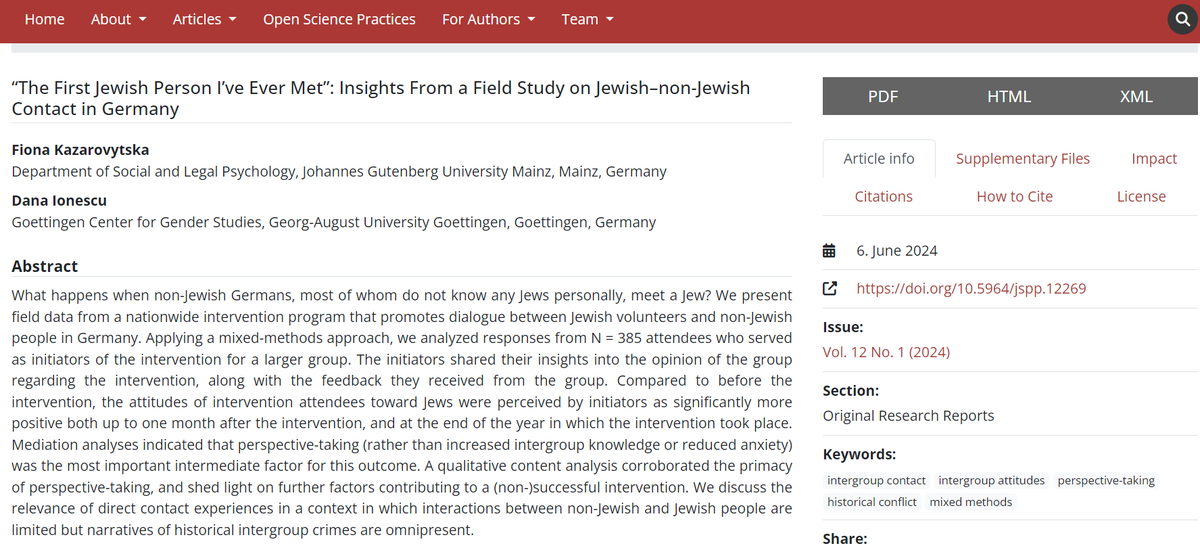1200x550 pixels.
Task: Click the calendar icon beside publication date
Action: point(829,251)
